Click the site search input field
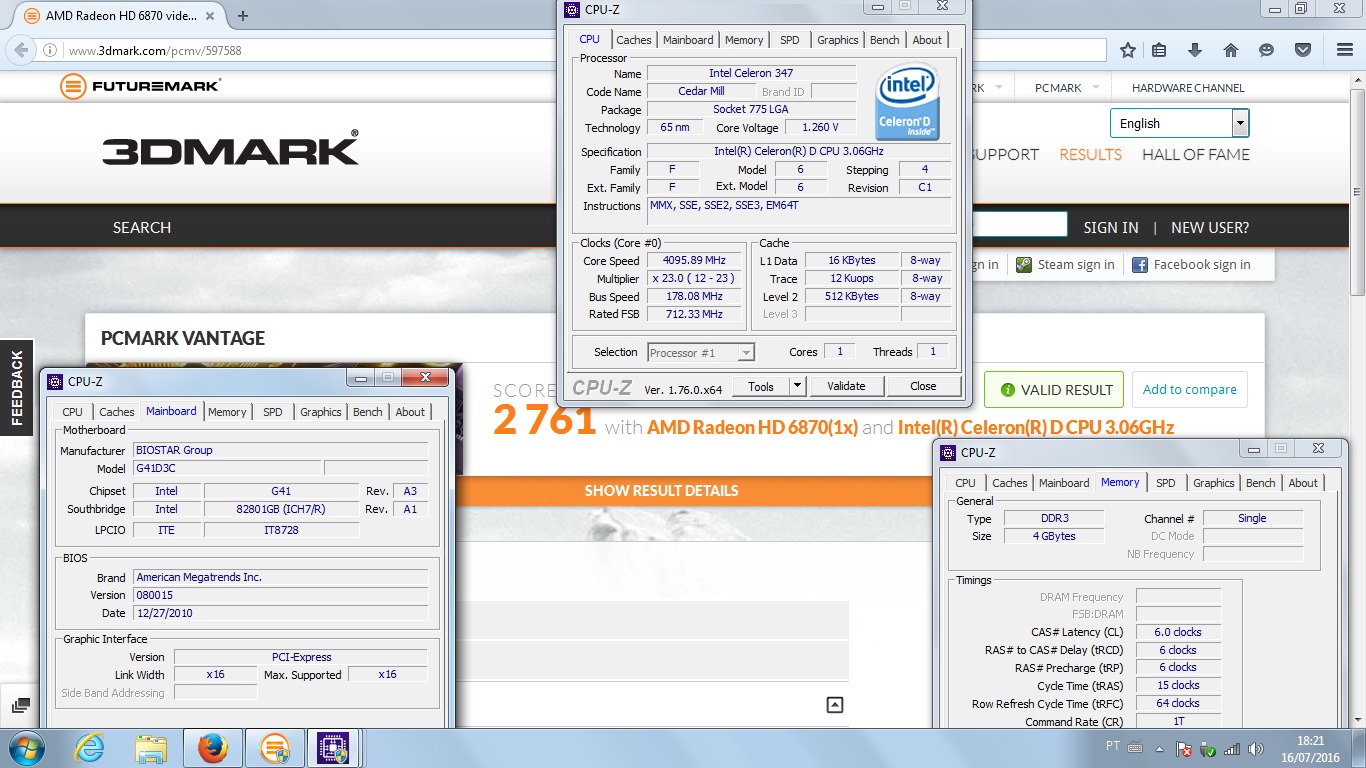This screenshot has height=768, width=1366. pyautogui.click(x=1019, y=224)
